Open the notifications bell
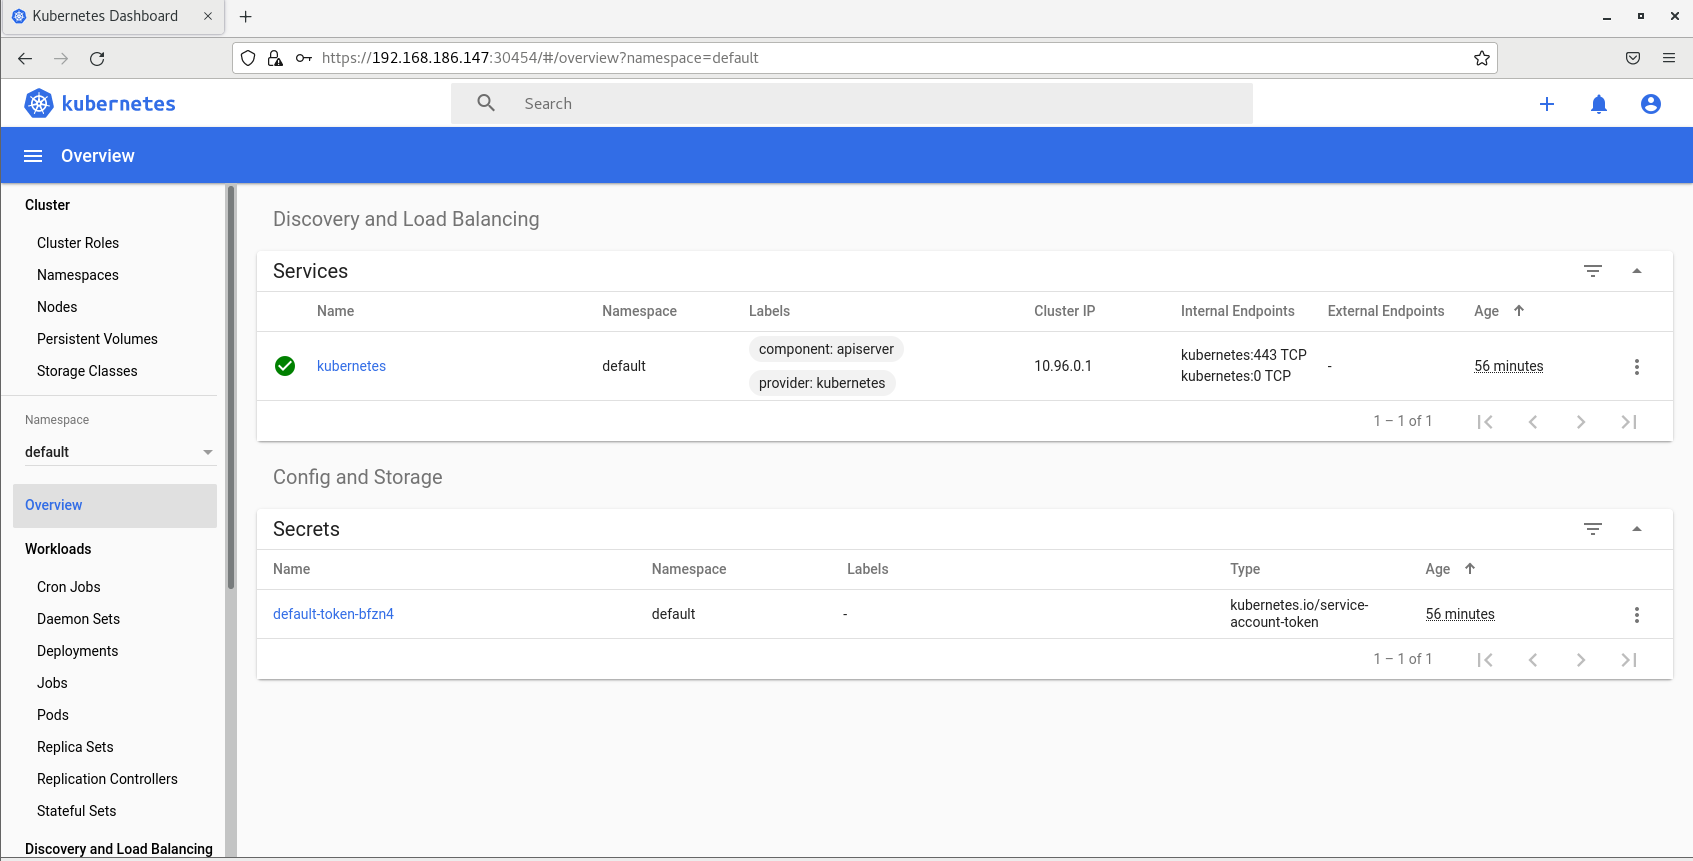 [x=1598, y=104]
